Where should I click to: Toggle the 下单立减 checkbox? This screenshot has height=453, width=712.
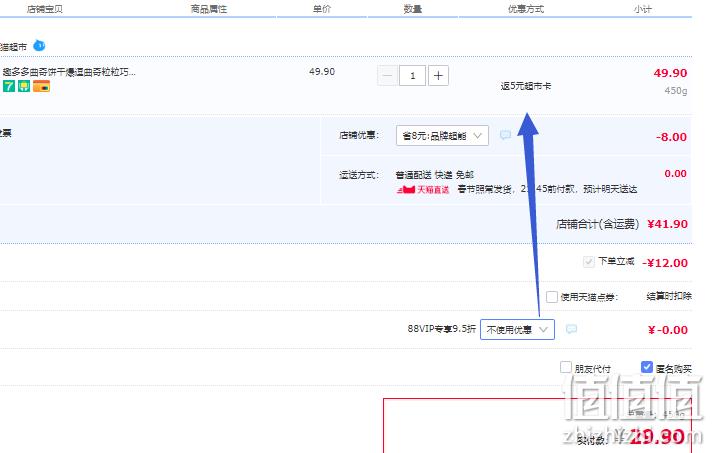(x=588, y=261)
